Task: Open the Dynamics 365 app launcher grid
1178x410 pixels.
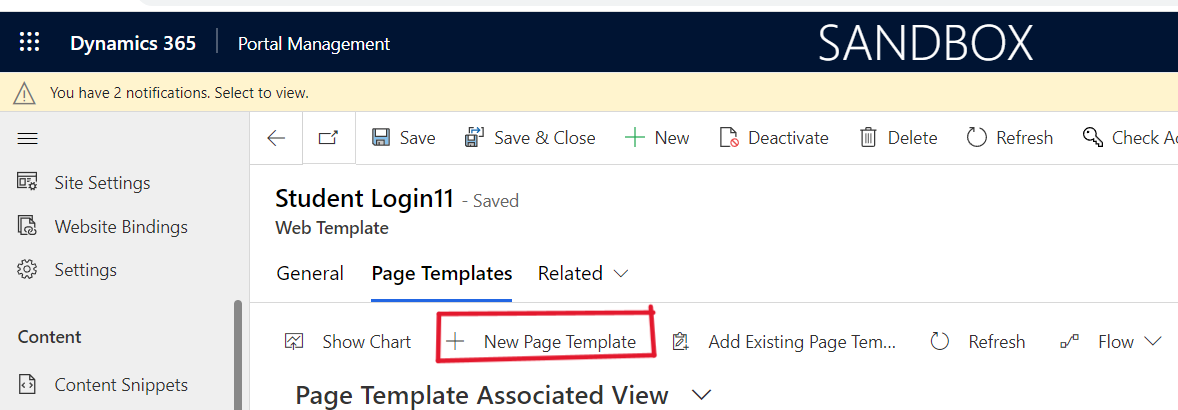Action: click(x=29, y=43)
